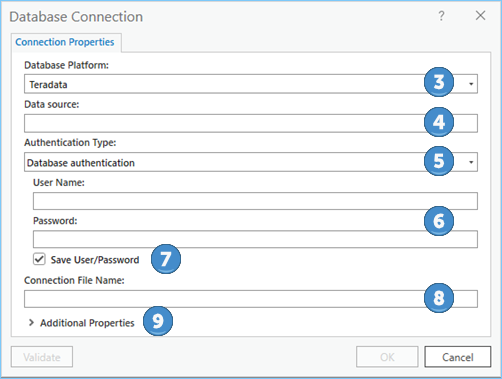Uncheck the Save User/Password checkbox
The height and width of the screenshot is (379, 502).
tap(39, 259)
